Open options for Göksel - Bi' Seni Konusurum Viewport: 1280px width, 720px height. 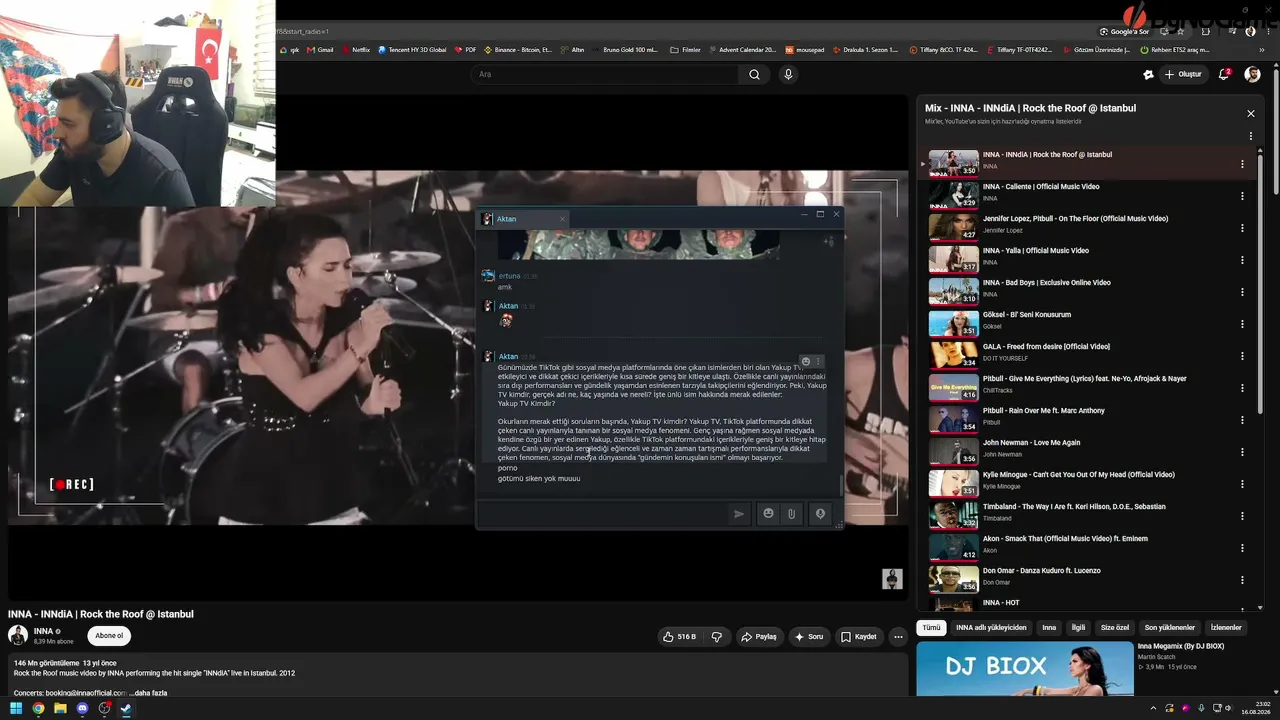(x=1242, y=324)
